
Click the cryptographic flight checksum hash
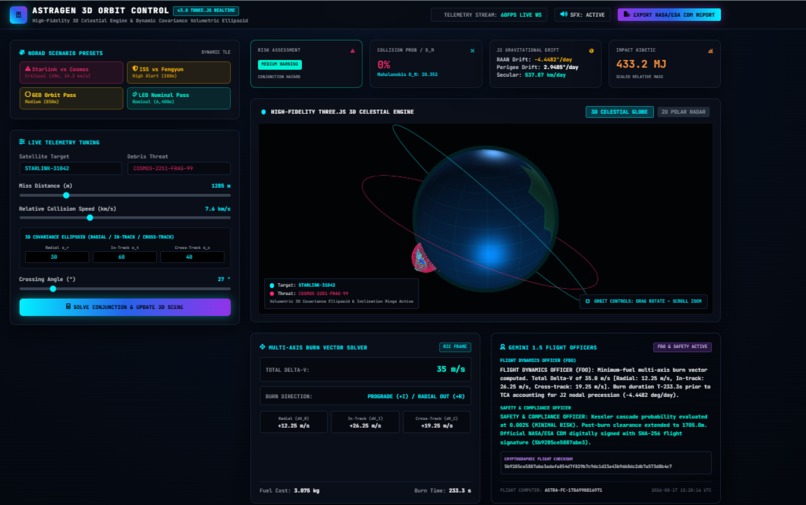(588, 466)
